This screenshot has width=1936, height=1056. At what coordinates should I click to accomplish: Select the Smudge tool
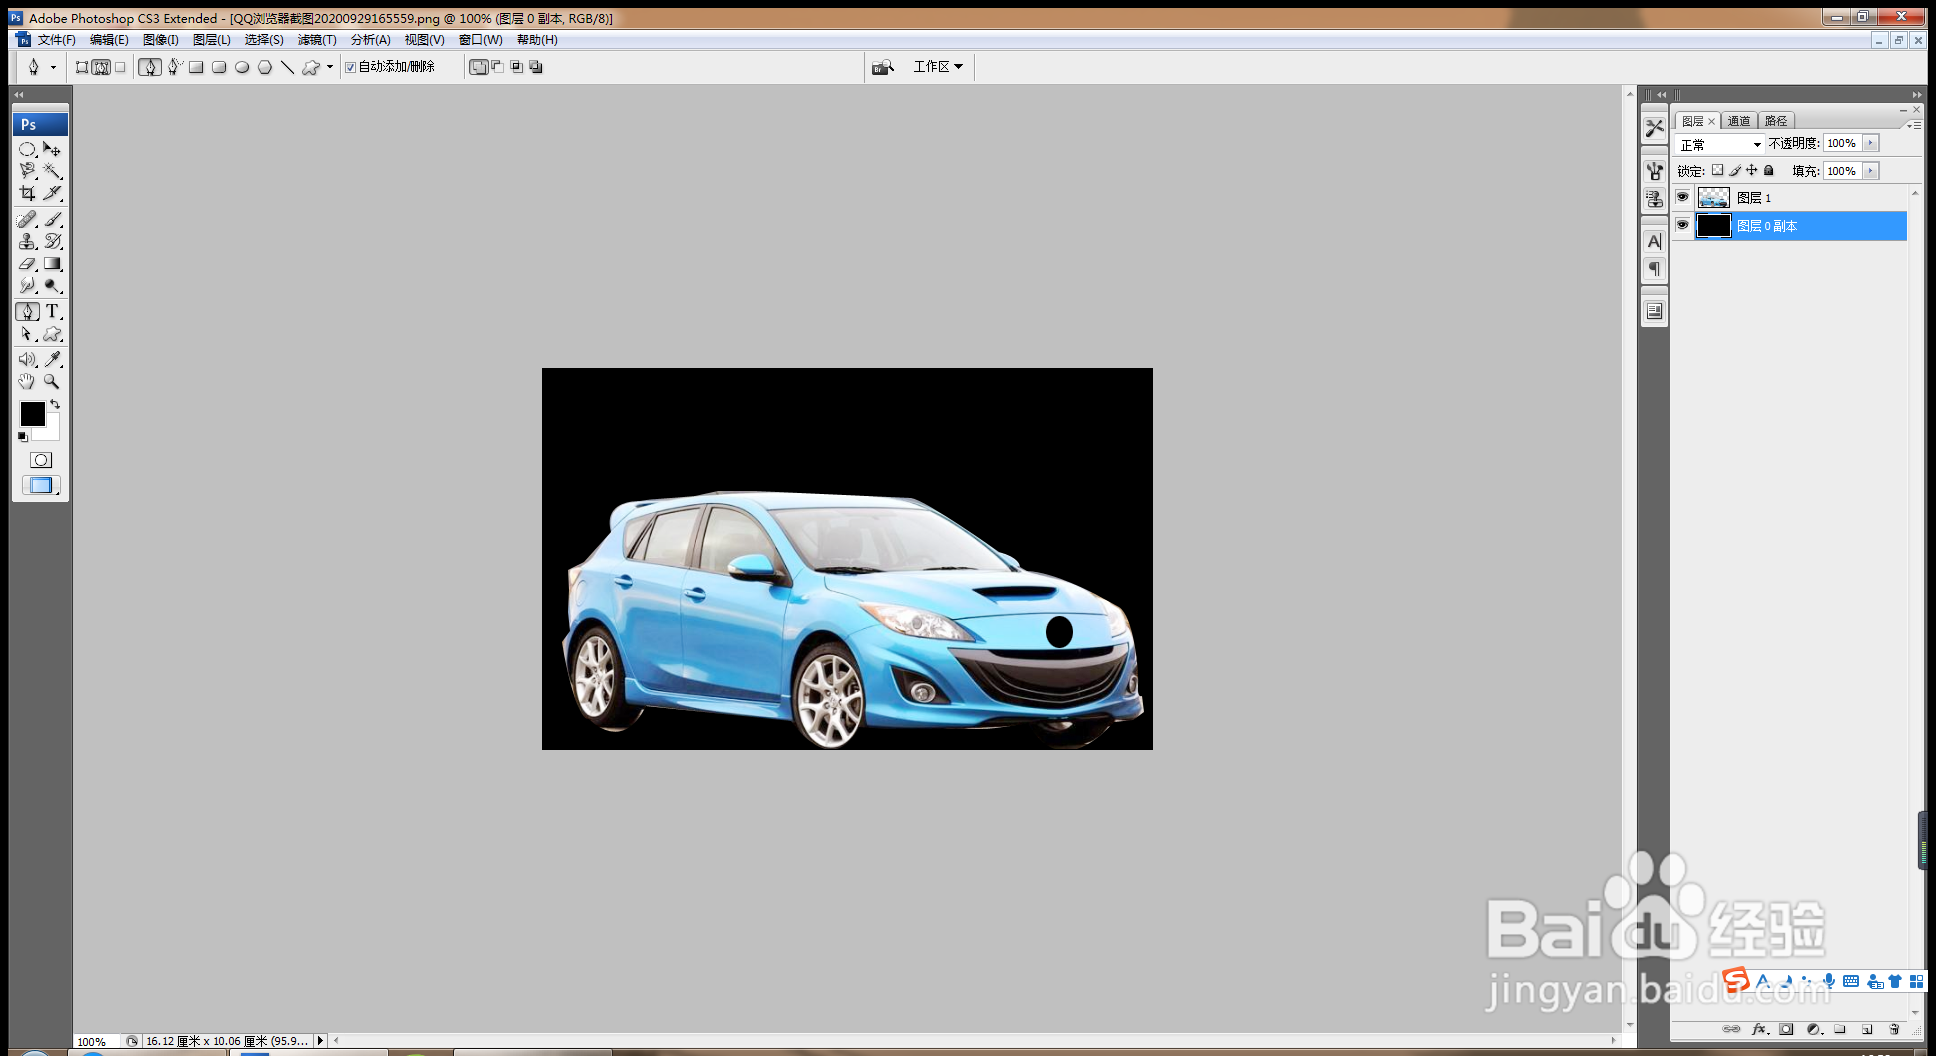(x=27, y=286)
